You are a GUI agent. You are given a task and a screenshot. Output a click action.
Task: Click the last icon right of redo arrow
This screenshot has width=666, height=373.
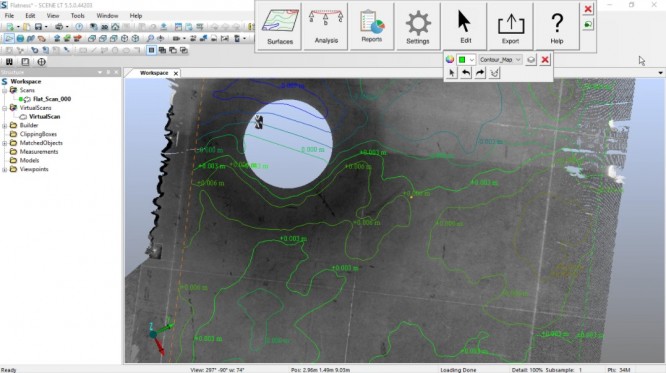click(494, 73)
